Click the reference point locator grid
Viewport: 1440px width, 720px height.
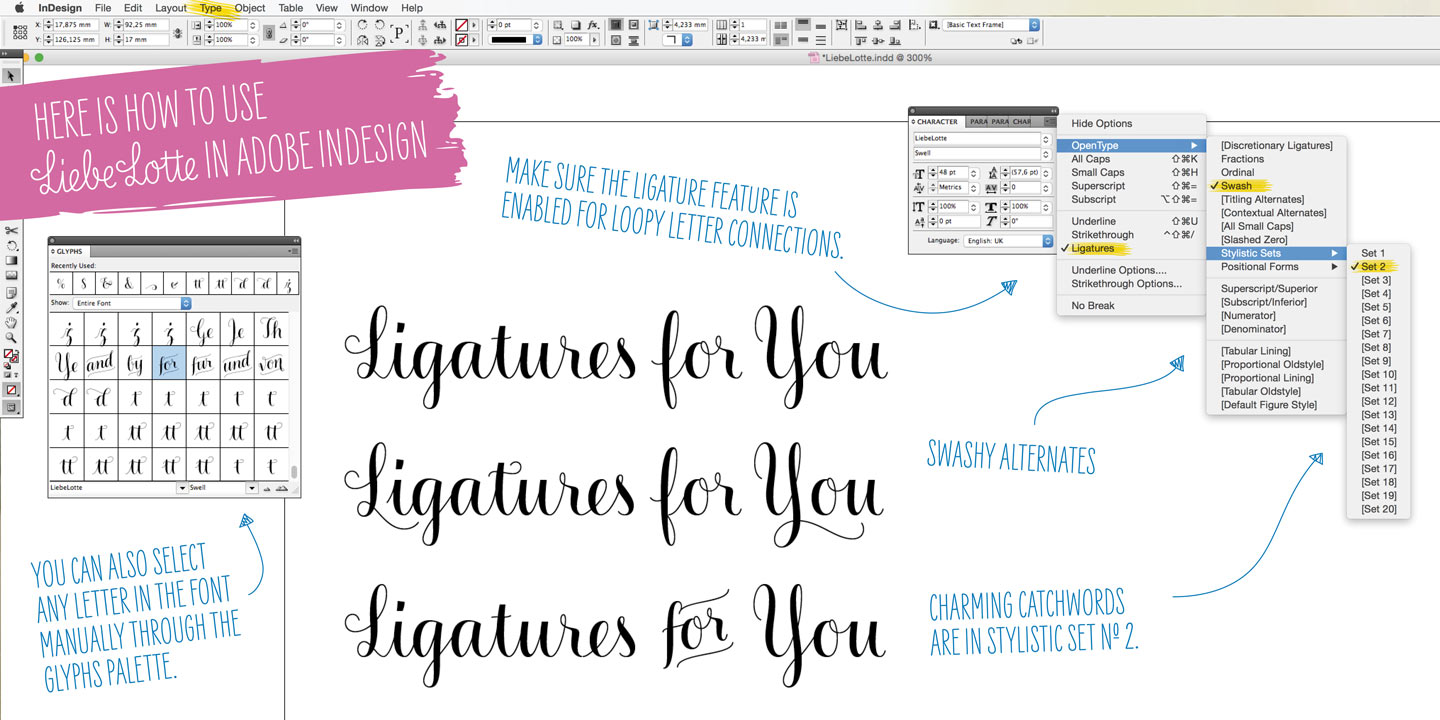[20, 32]
